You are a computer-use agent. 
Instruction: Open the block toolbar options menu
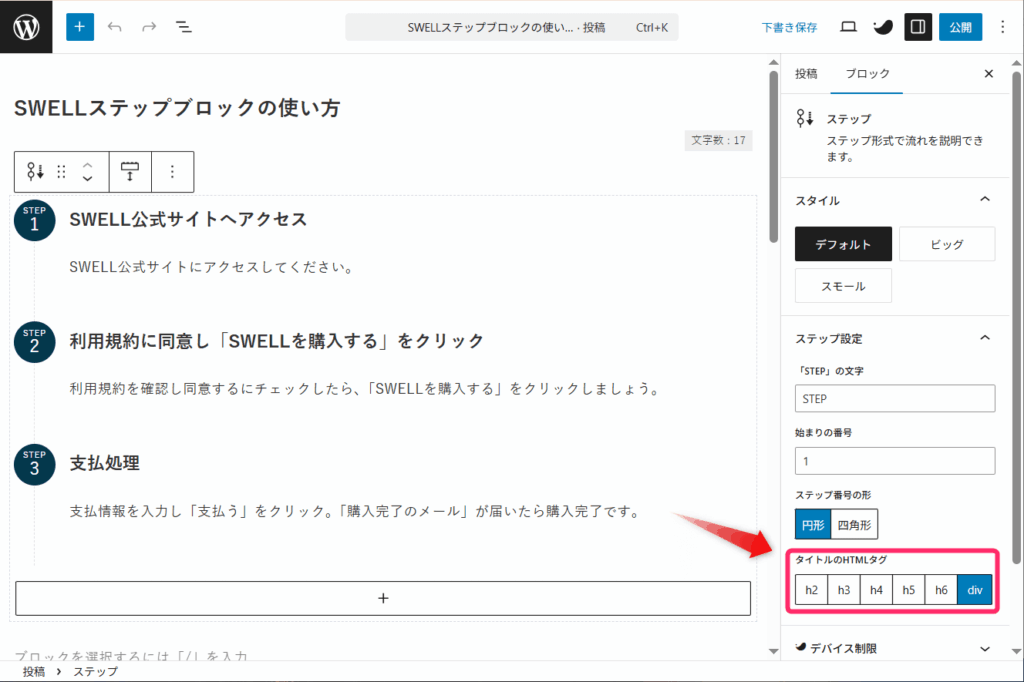pos(172,172)
